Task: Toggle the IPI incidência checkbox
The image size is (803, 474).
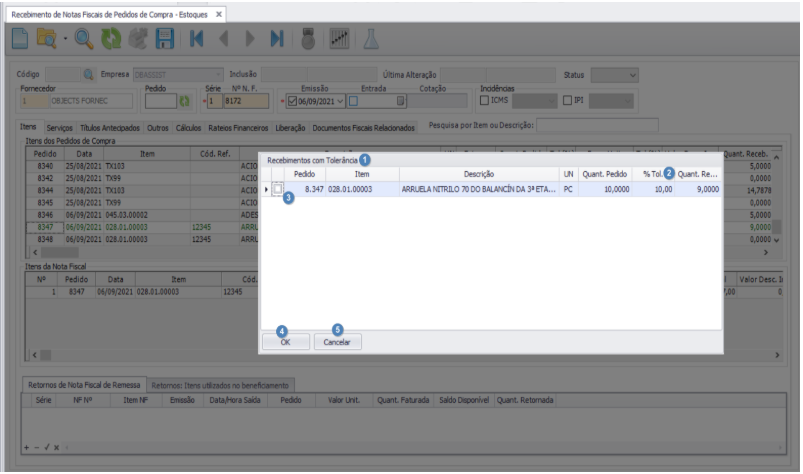Action: coord(566,100)
